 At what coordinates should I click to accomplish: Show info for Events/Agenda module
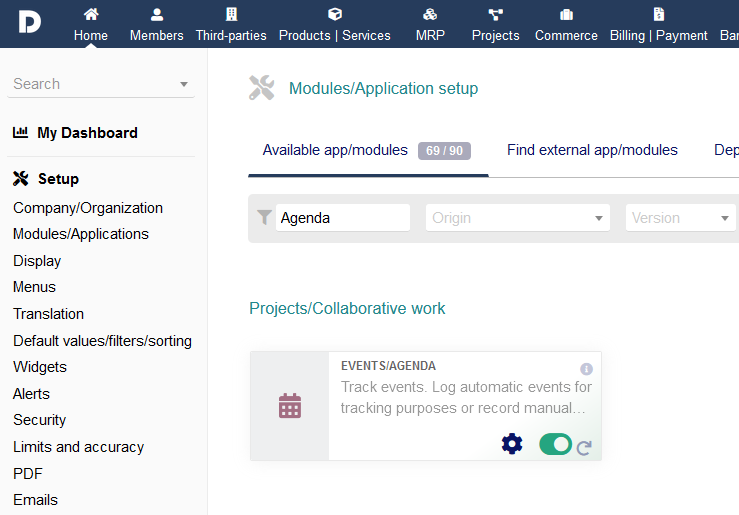[587, 369]
